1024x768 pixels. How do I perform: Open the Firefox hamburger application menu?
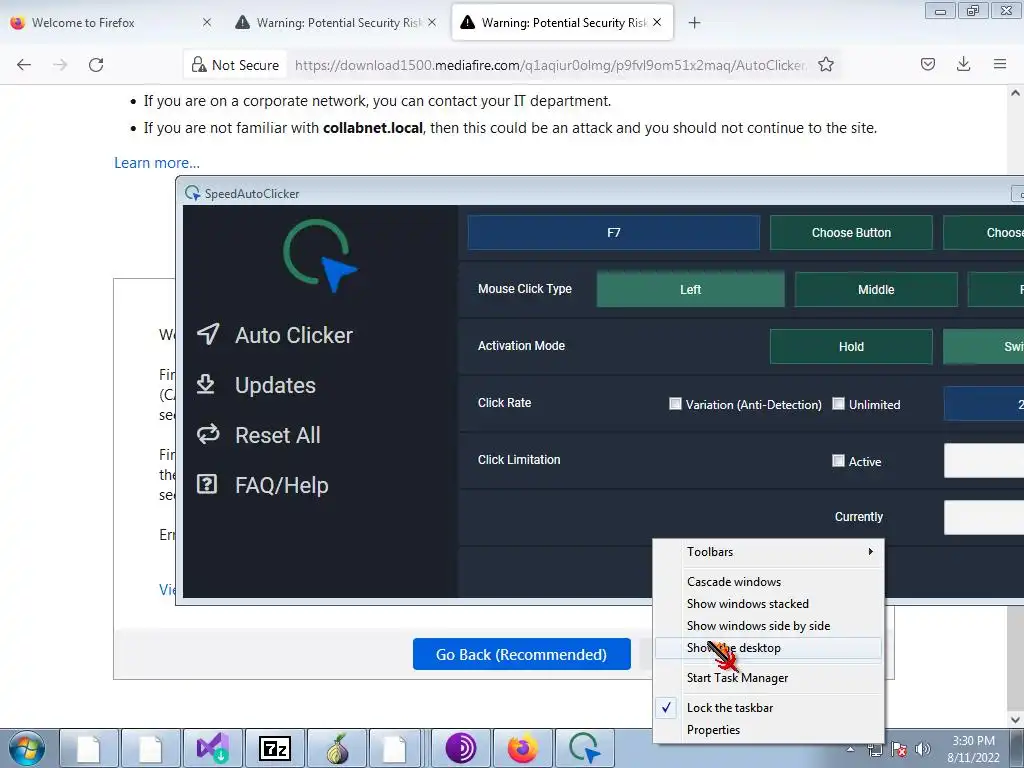1000,64
